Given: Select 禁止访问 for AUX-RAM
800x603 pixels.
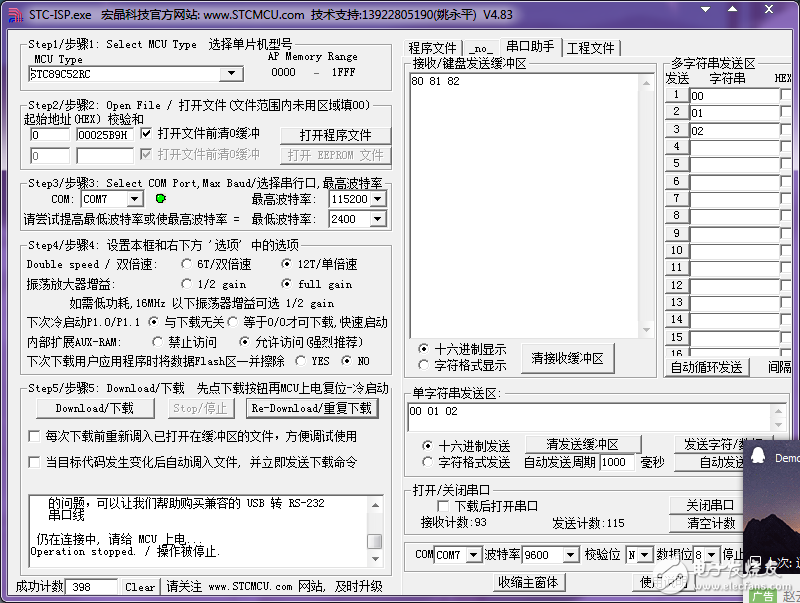Looking at the screenshot, I should tap(157, 342).
